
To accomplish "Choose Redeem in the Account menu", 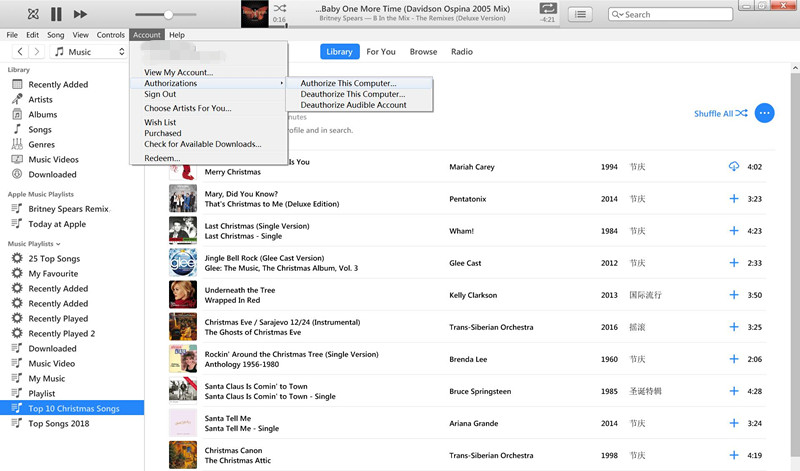I will [162, 158].
